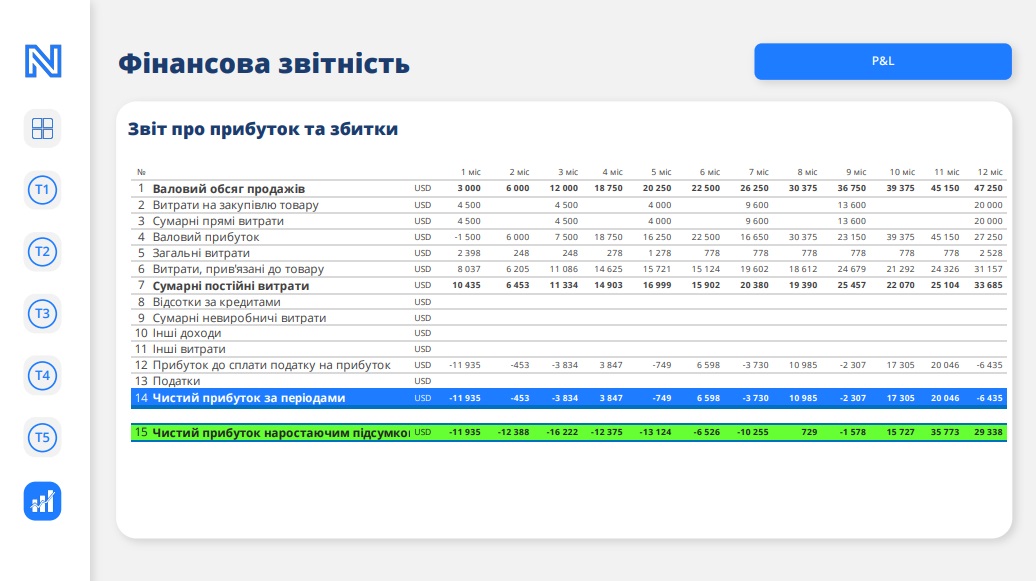Click the "3 міс" column header
Viewport: 1036px width, 581px height.
pyautogui.click(x=568, y=172)
